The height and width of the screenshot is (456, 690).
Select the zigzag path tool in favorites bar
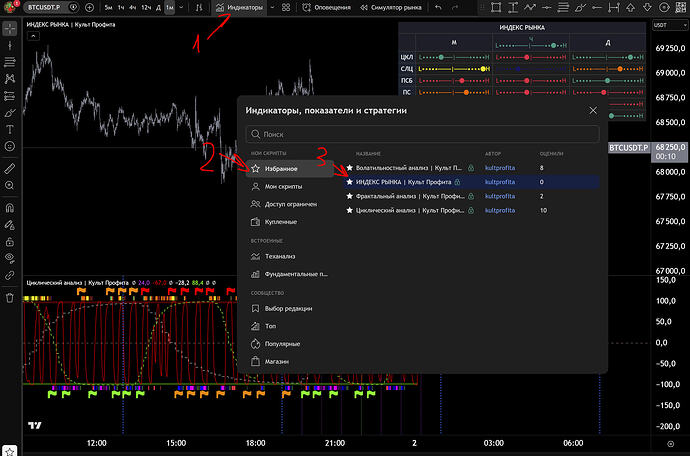[x=530, y=7]
